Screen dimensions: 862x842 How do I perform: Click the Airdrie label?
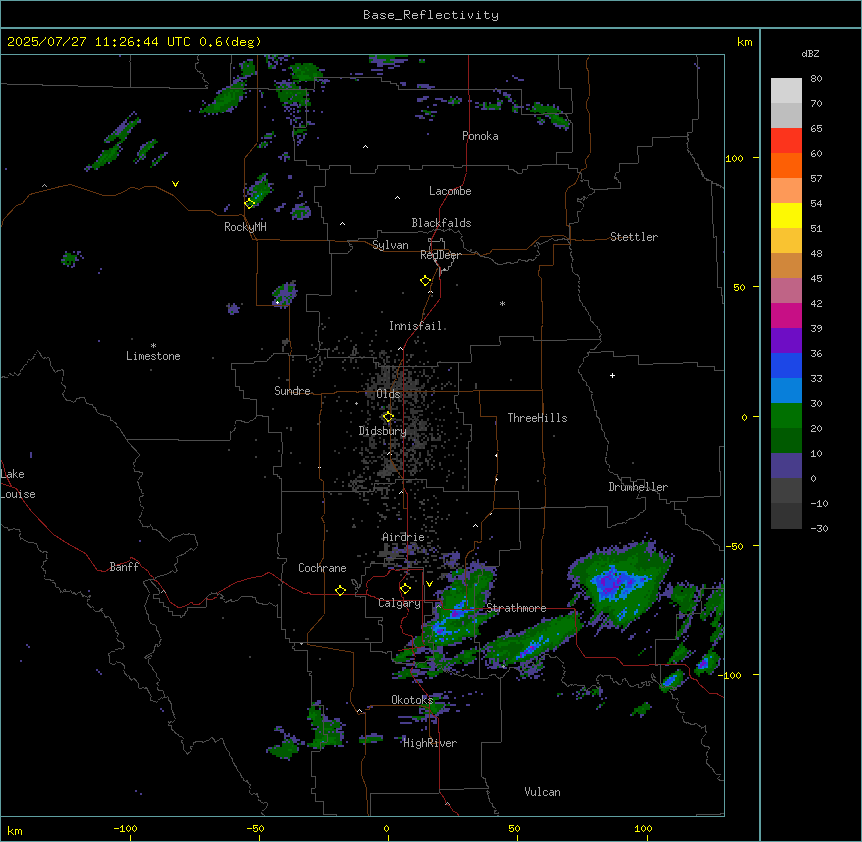404,537
